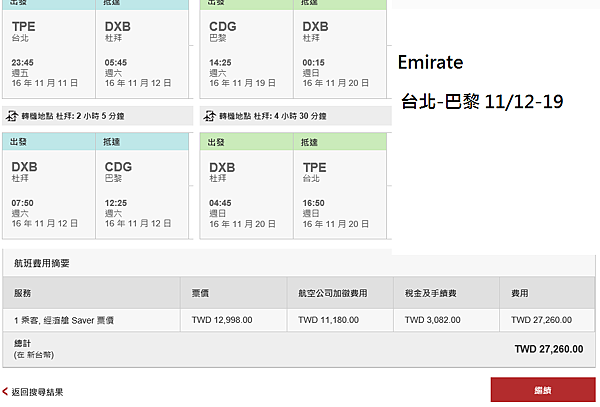Click the DXB departure time 04:45

220,203
